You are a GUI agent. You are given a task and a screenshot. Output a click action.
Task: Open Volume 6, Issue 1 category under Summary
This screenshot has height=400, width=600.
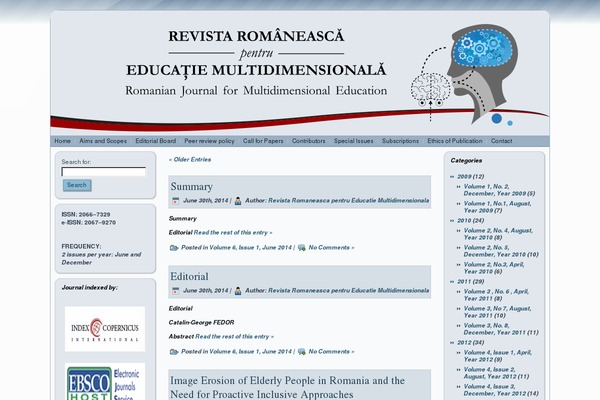tap(250, 248)
